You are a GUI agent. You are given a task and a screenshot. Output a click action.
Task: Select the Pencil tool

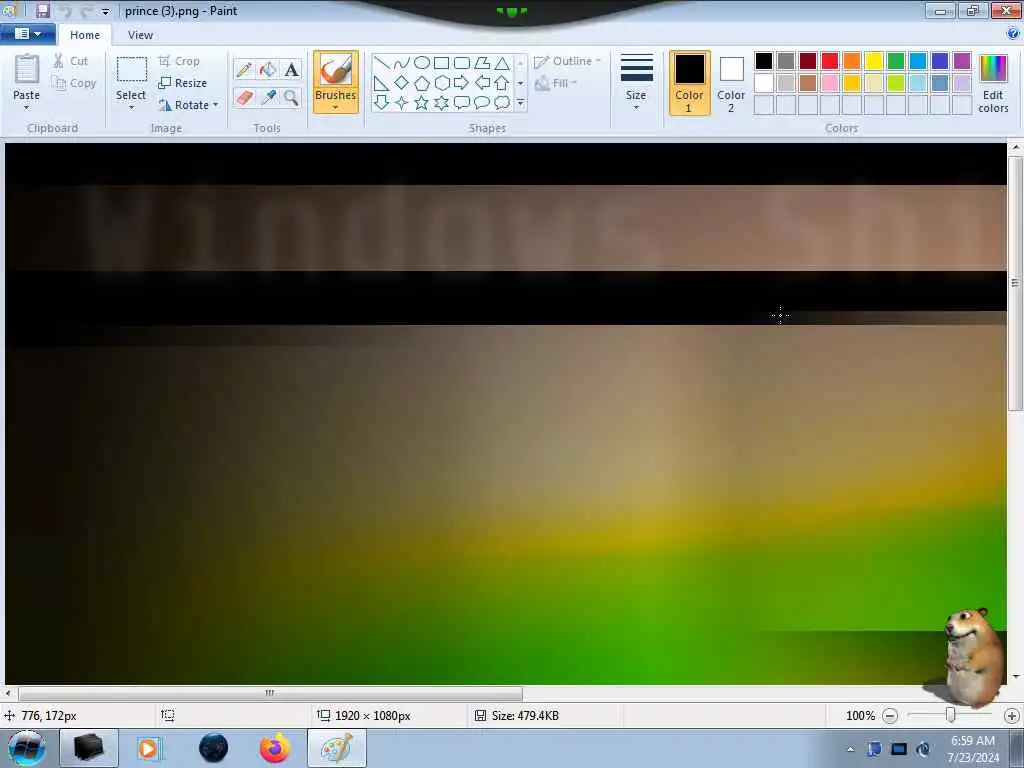pyautogui.click(x=244, y=69)
